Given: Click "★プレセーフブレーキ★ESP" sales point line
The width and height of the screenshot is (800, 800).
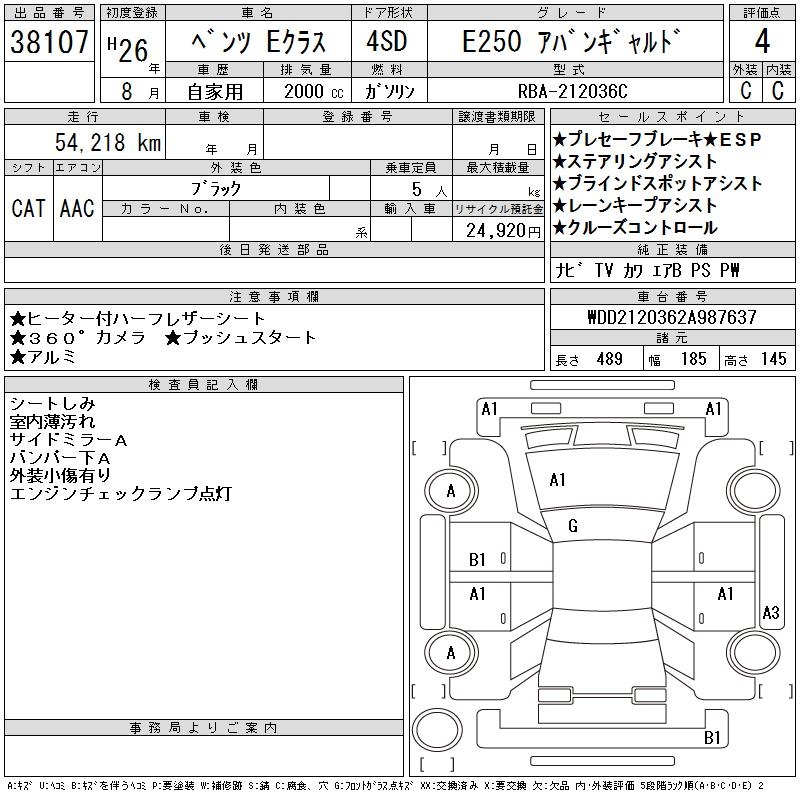Looking at the screenshot, I should click(x=657, y=139).
